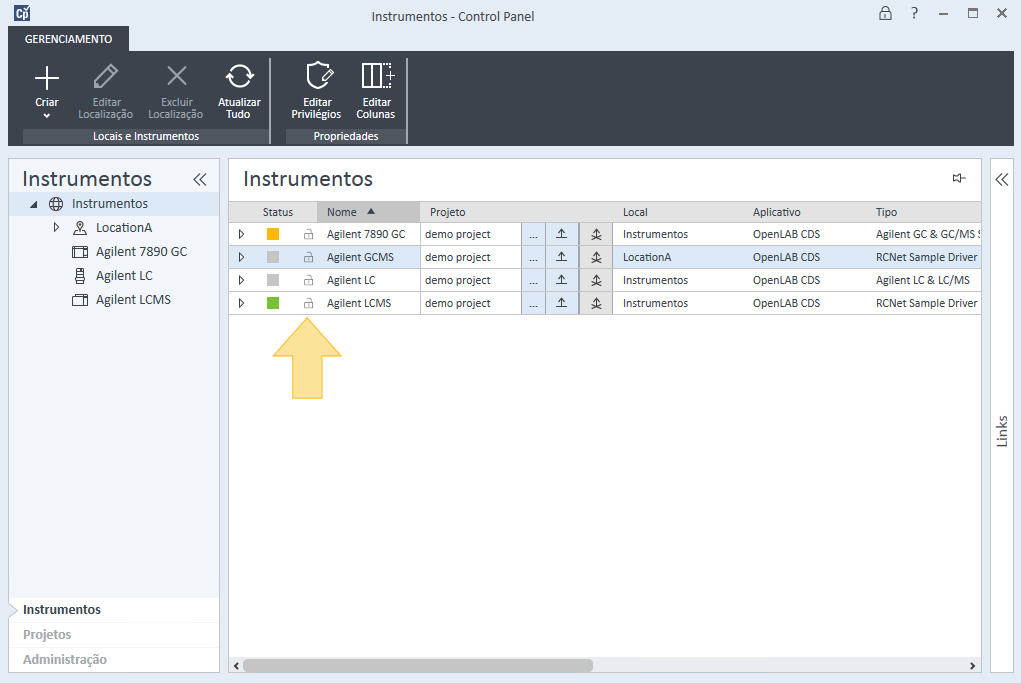1021x683 pixels.
Task: Expand the Agilent GCMS table row
Action: (241, 257)
